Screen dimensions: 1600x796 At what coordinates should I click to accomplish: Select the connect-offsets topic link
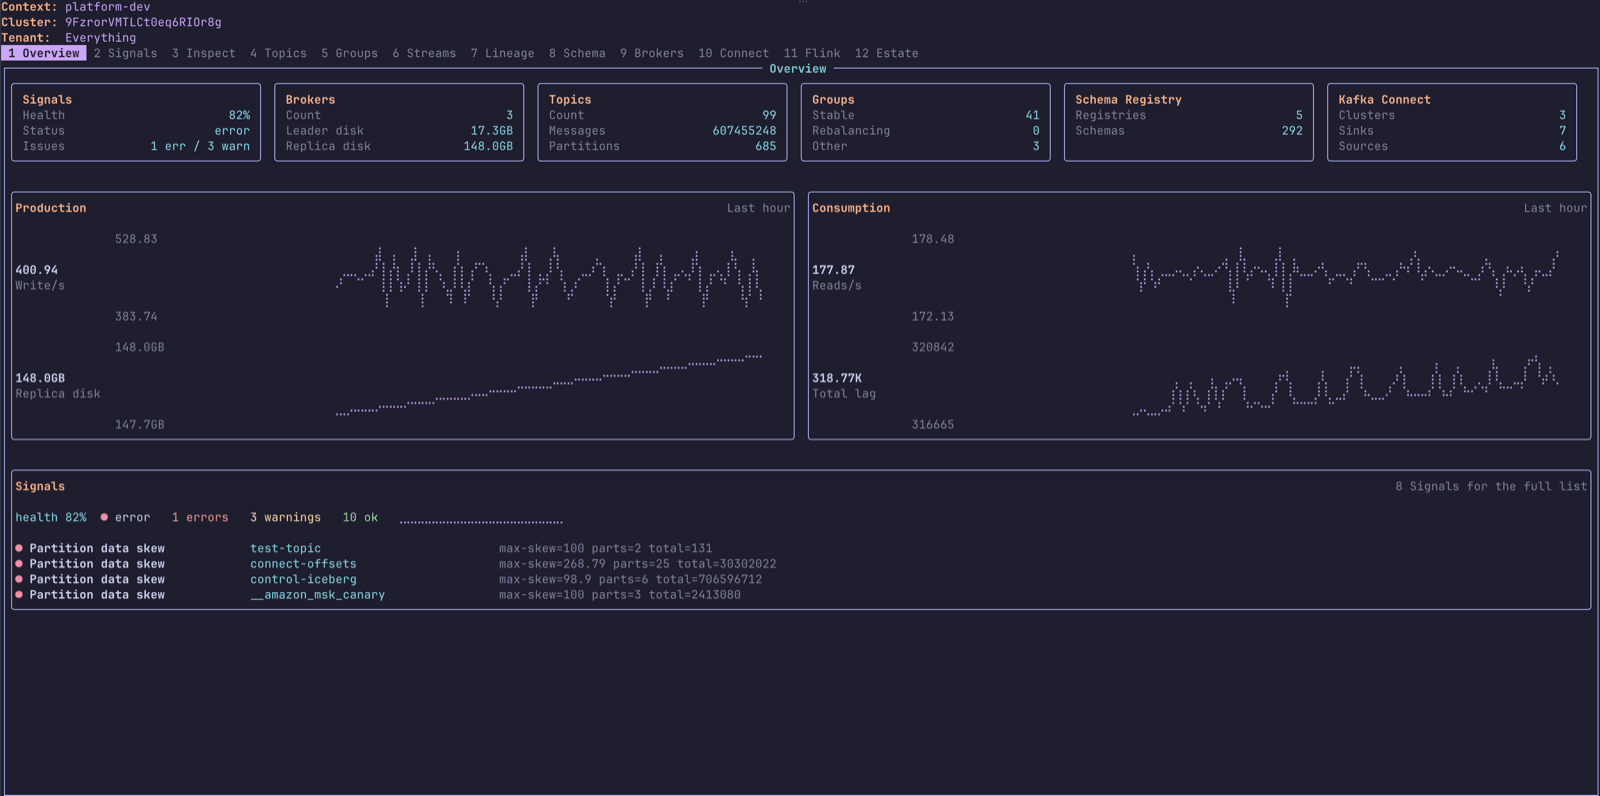(303, 564)
